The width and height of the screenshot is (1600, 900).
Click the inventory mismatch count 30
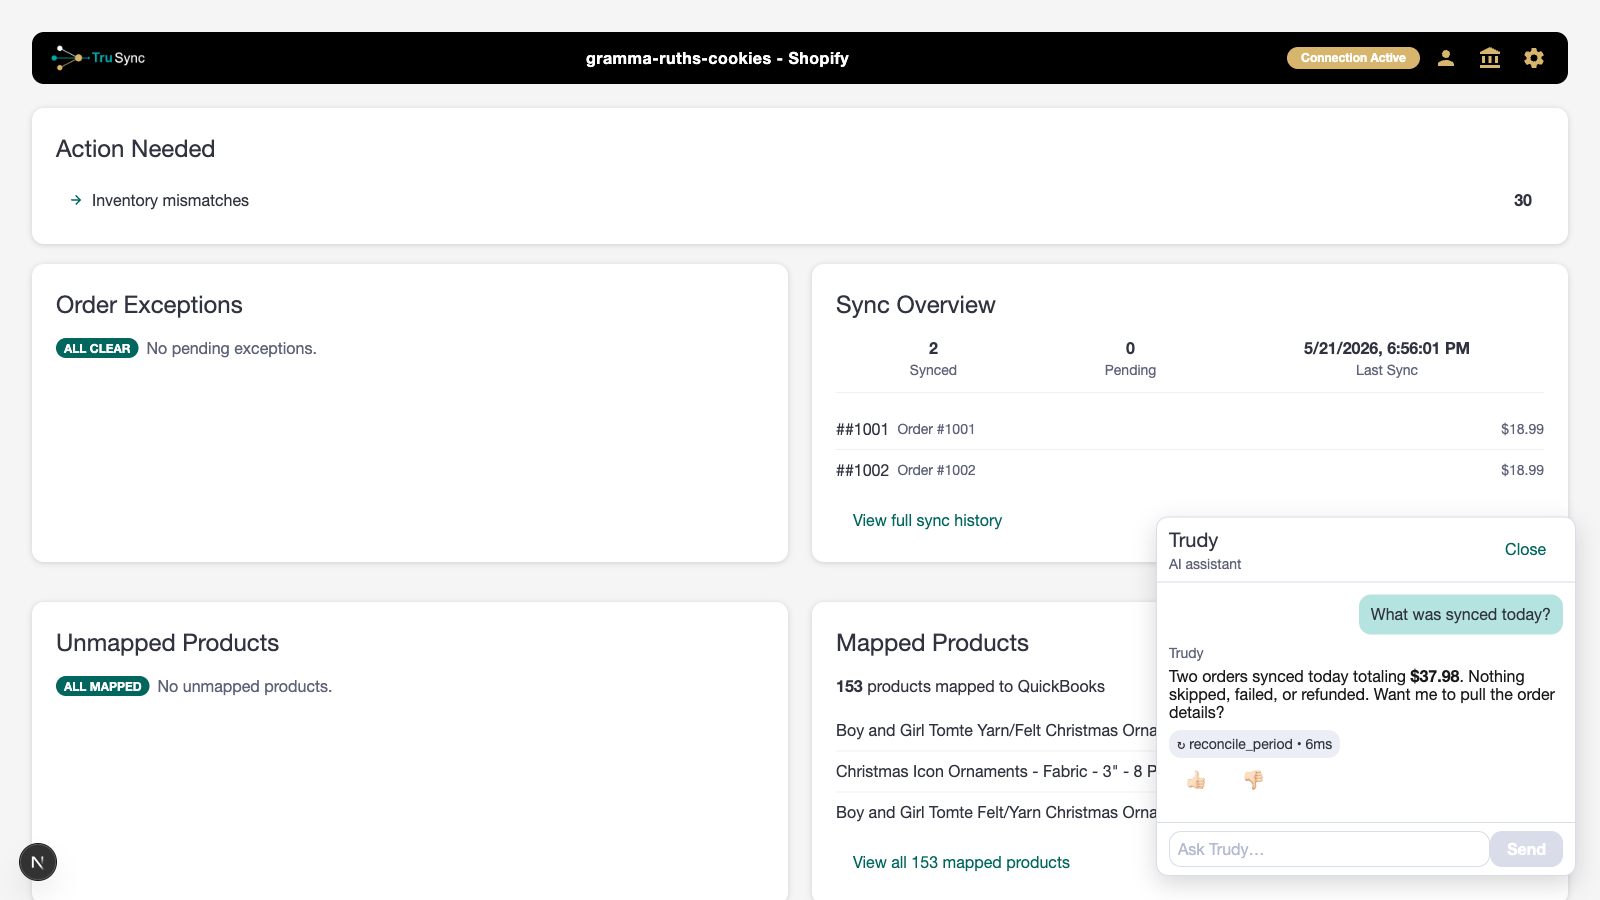(1522, 200)
